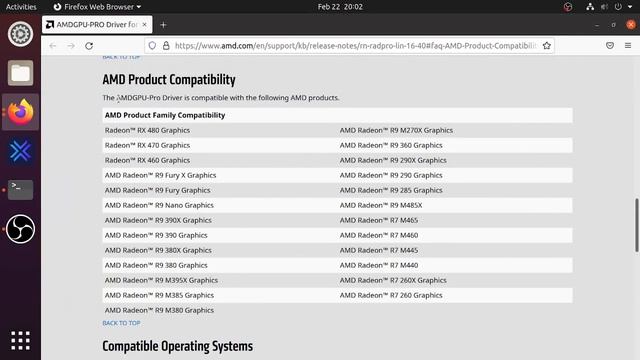Click the page vertical scrollbar
Image resolution: width=640 pixels, height=360 pixels.
point(636,225)
